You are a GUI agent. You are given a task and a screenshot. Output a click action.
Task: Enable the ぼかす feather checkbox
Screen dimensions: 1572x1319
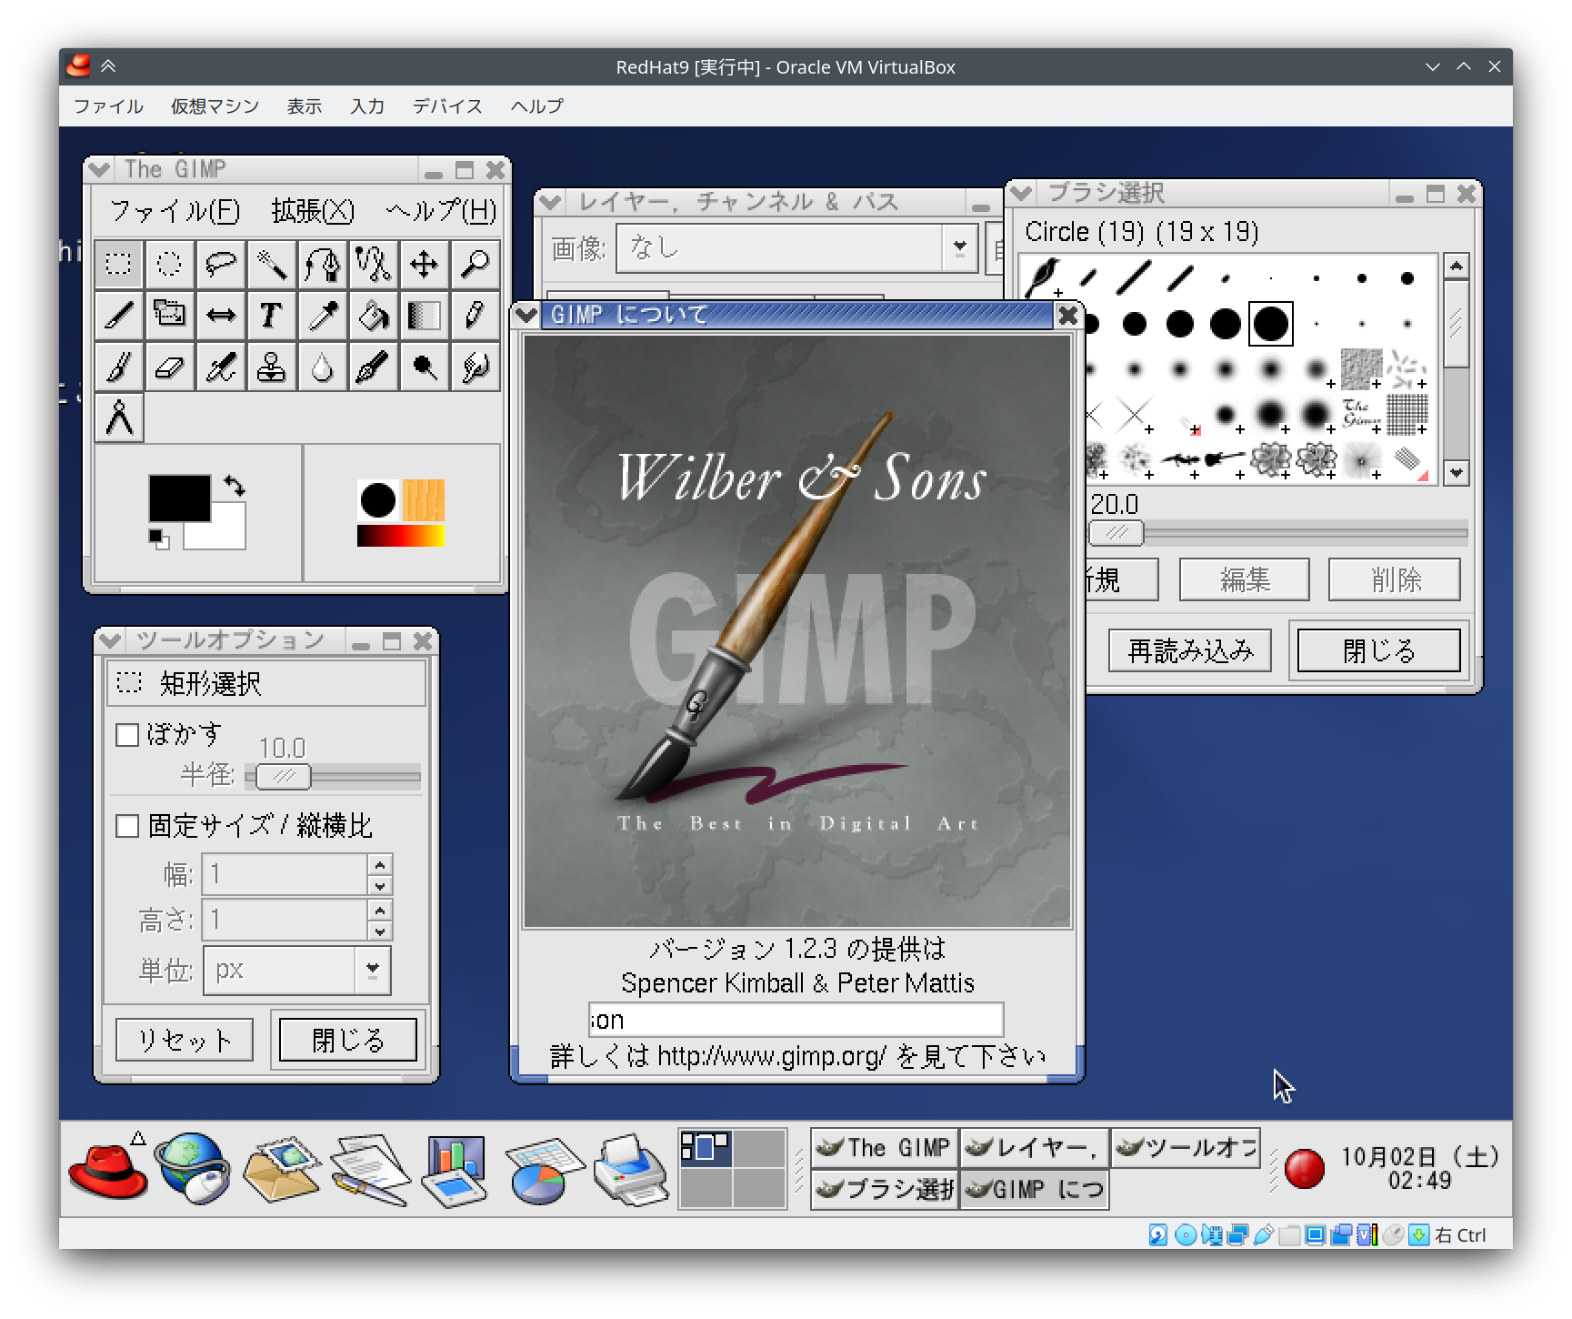(x=127, y=736)
